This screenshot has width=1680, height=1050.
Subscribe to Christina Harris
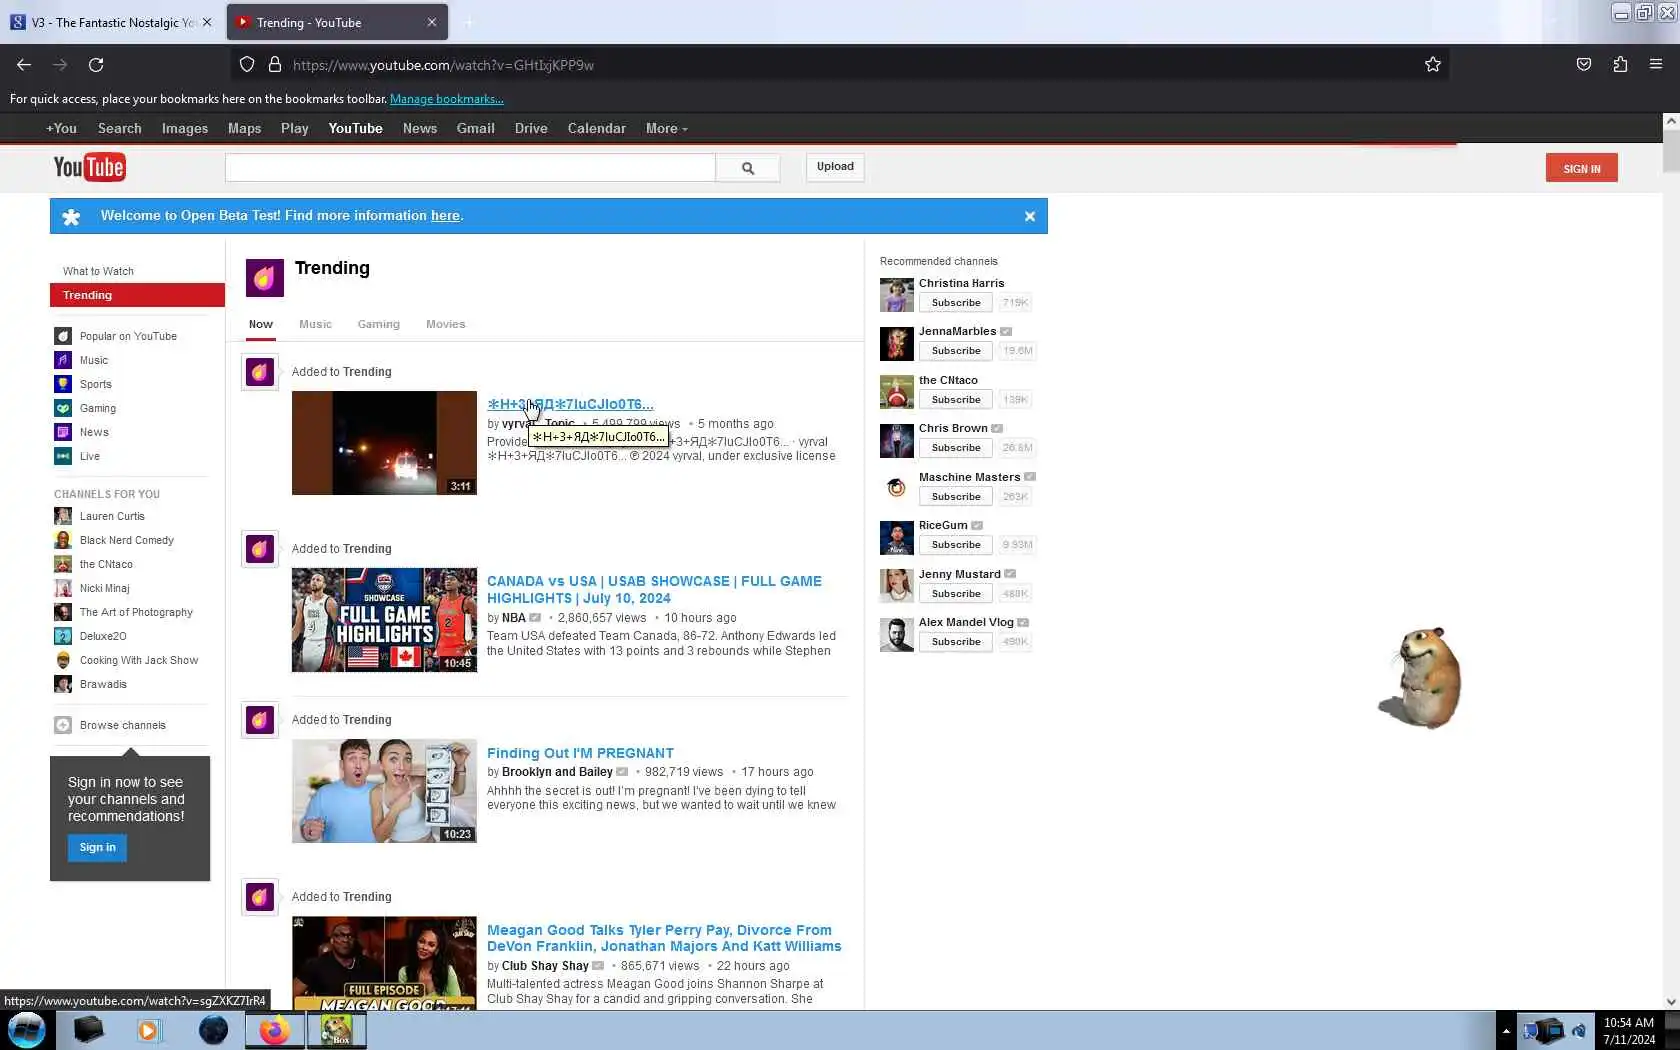pos(956,302)
